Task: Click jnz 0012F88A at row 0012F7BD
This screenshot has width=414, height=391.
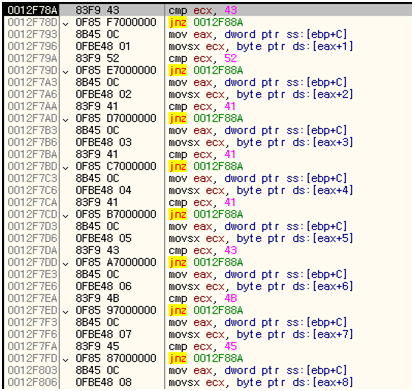Action: pos(206,166)
